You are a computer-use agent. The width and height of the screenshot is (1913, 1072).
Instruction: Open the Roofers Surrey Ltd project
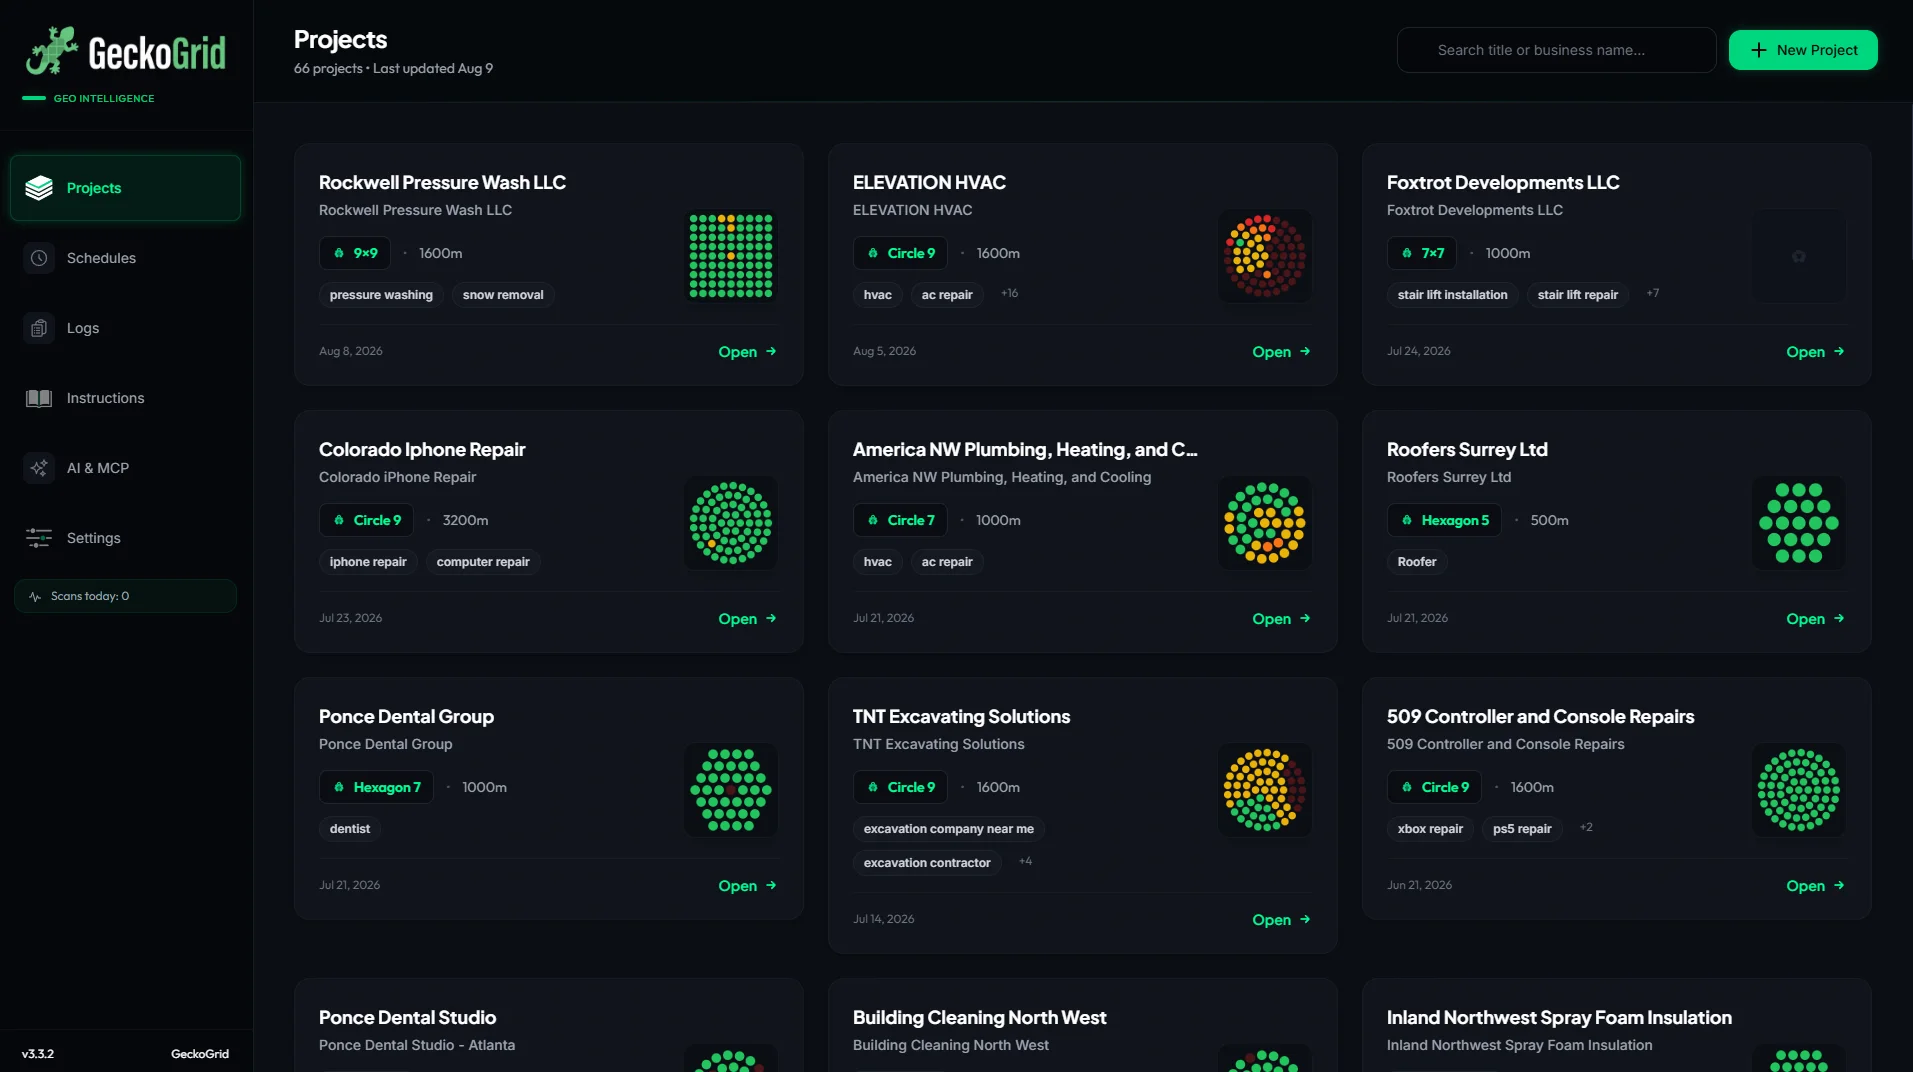(x=1815, y=619)
